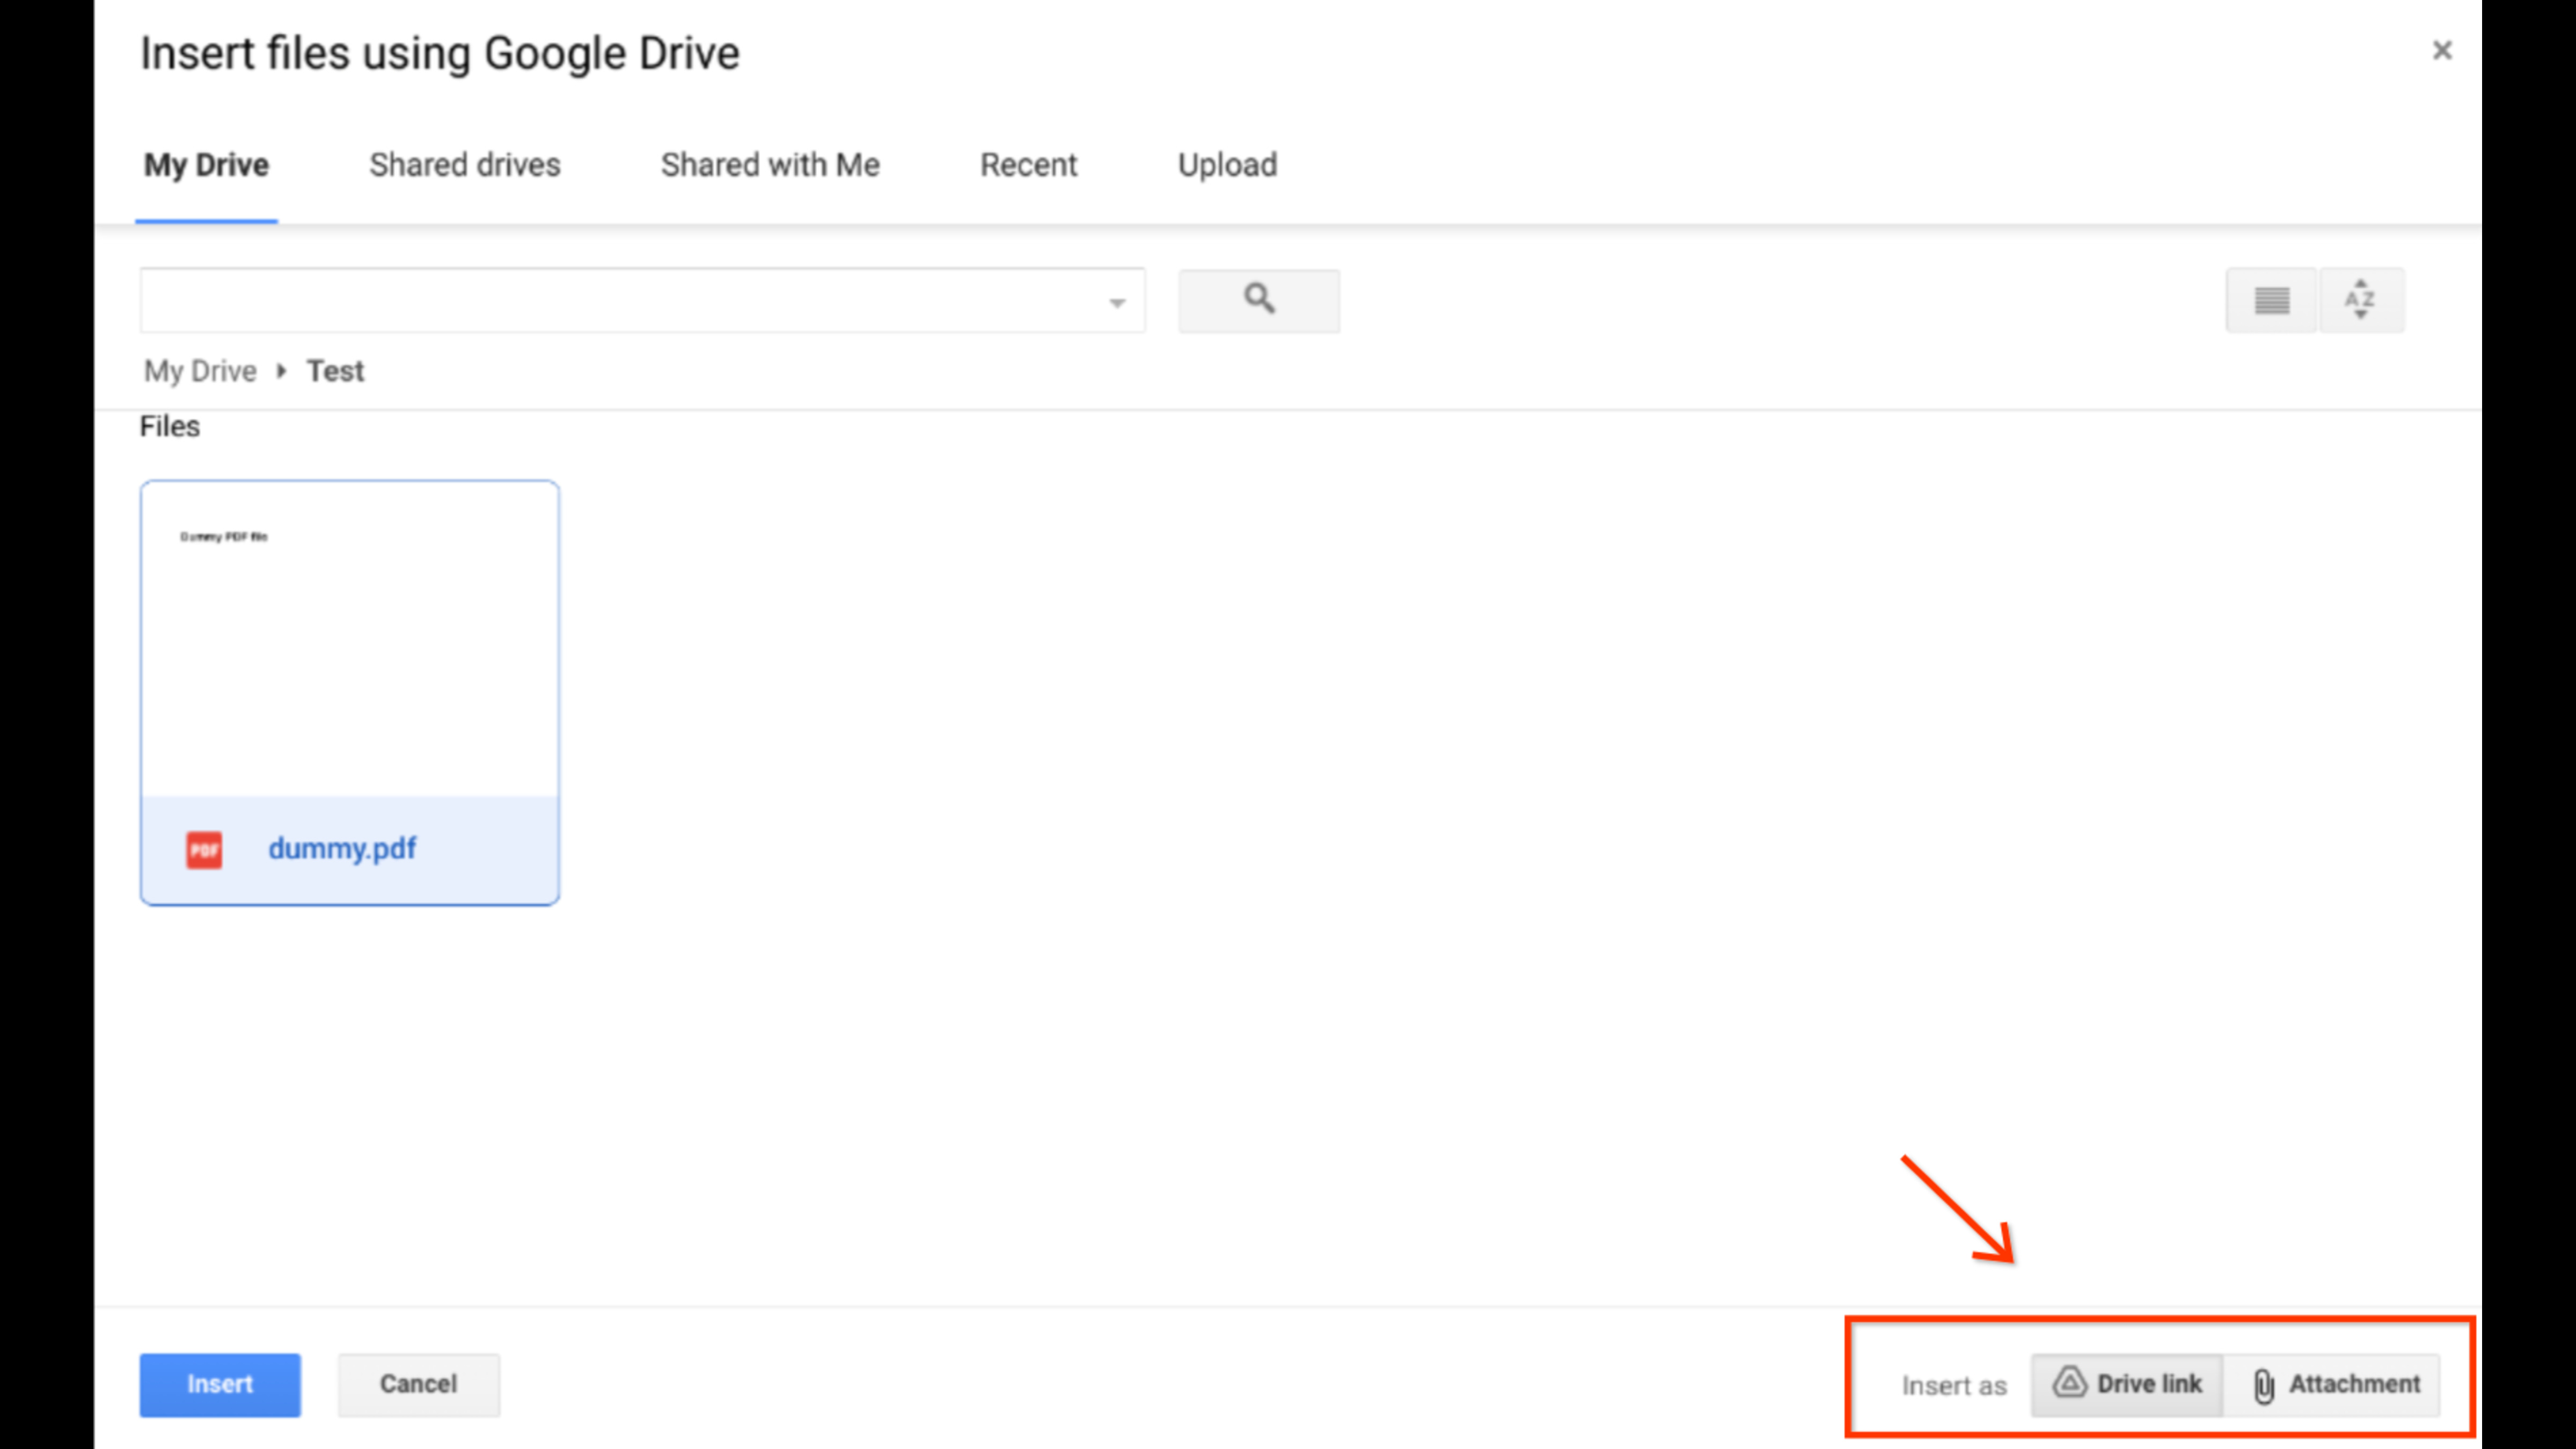Select Attachment as insert option
Image resolution: width=2576 pixels, height=1449 pixels.
coord(2337,1384)
